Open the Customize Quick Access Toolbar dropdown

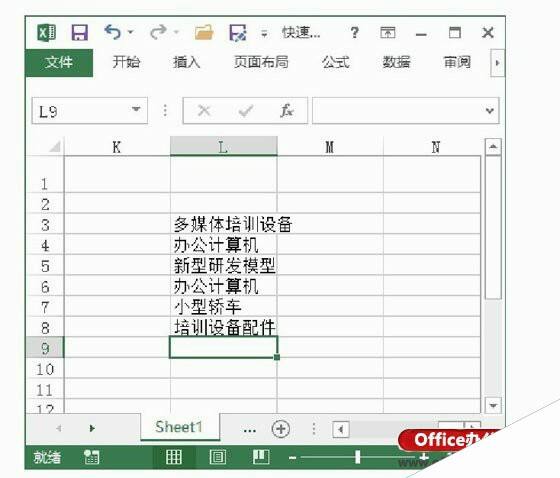[264, 34]
